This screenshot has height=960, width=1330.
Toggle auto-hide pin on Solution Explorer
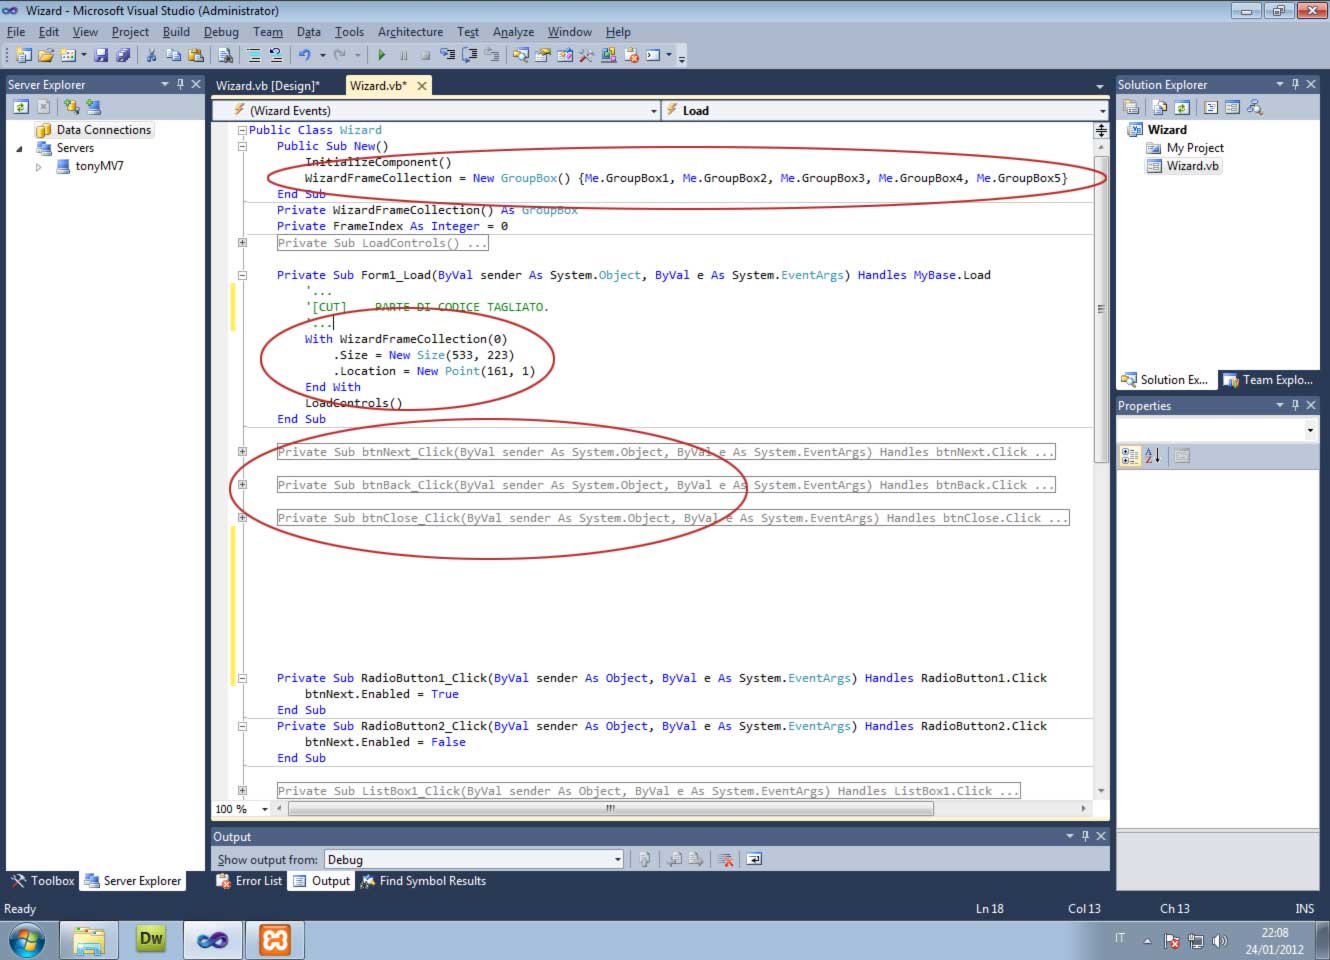(x=1295, y=84)
